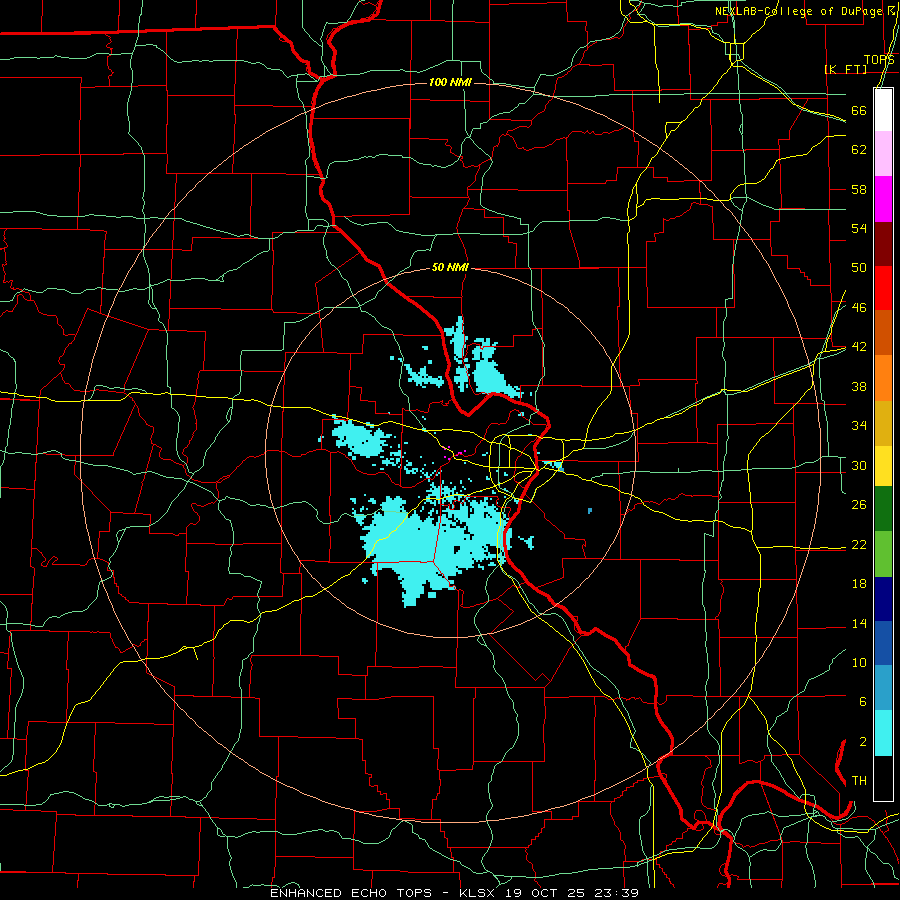Click the '18' legend value
The width and height of the screenshot is (900, 900).
tap(859, 584)
